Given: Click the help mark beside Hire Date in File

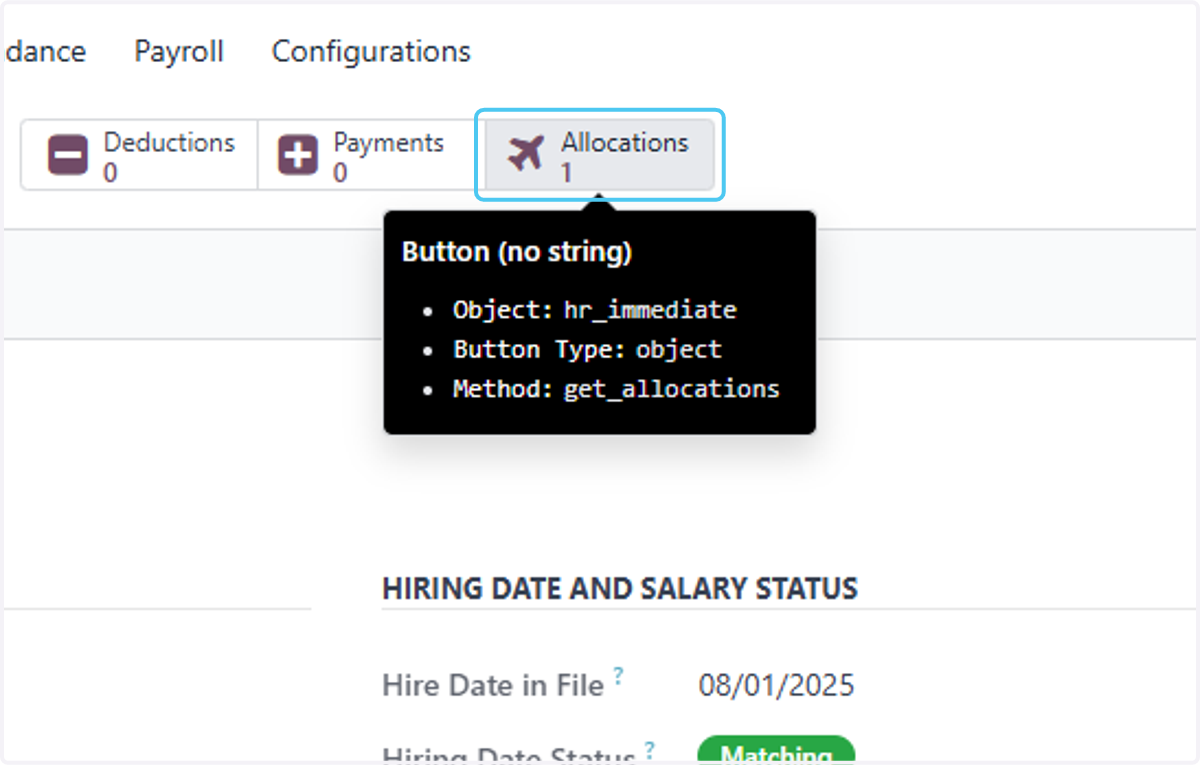Looking at the screenshot, I should coord(618,676).
